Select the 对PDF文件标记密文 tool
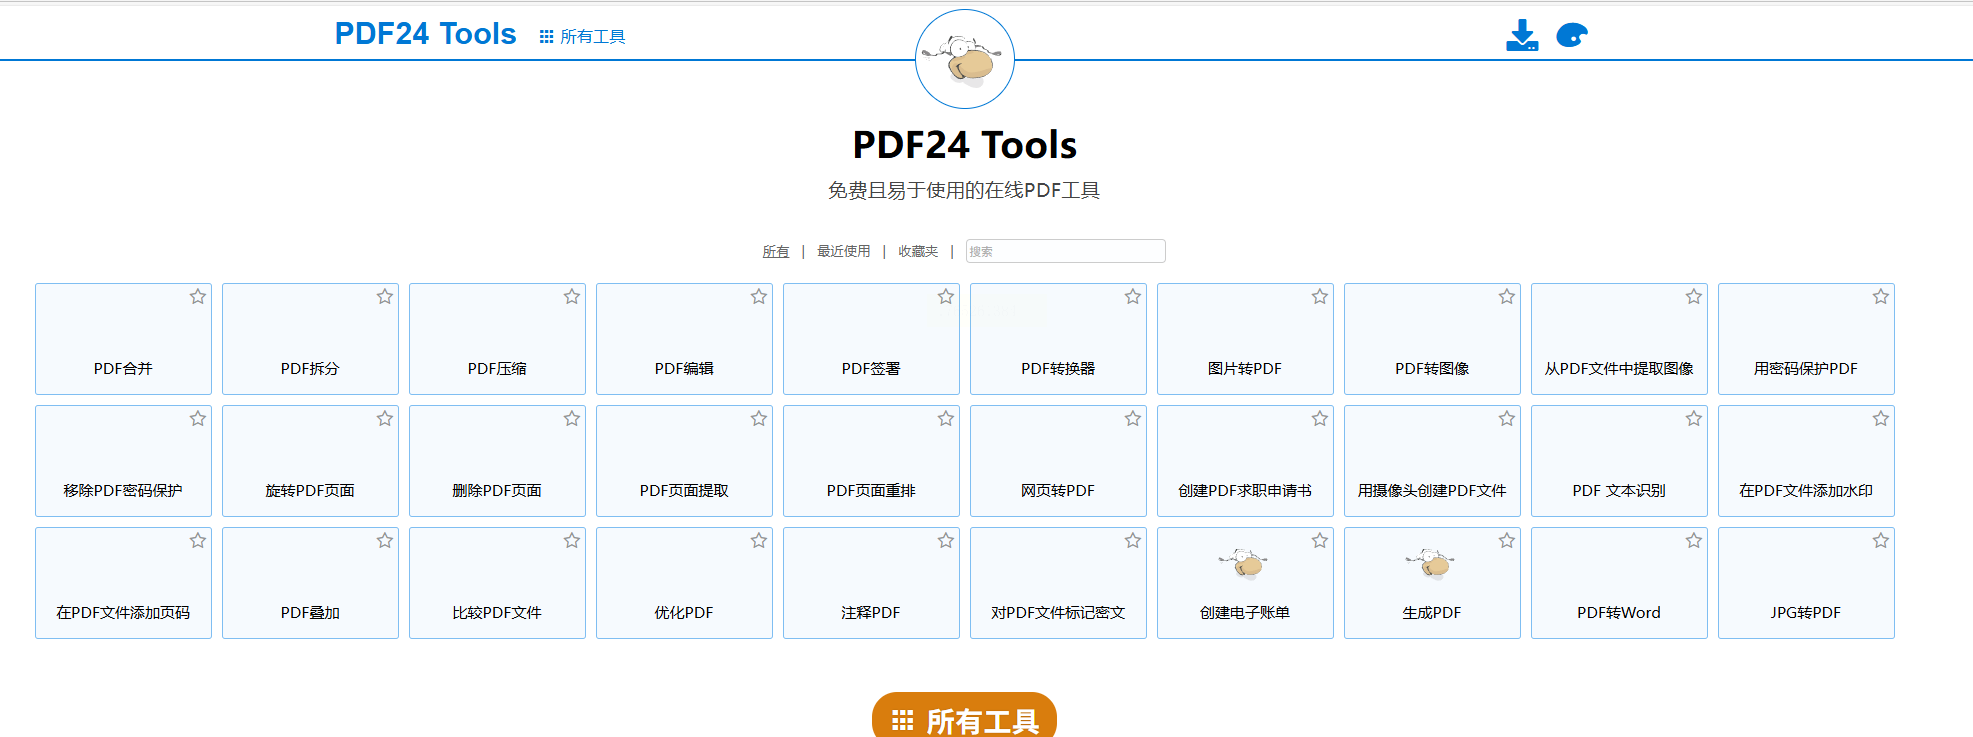The height and width of the screenshot is (737, 1973). 1058,583
